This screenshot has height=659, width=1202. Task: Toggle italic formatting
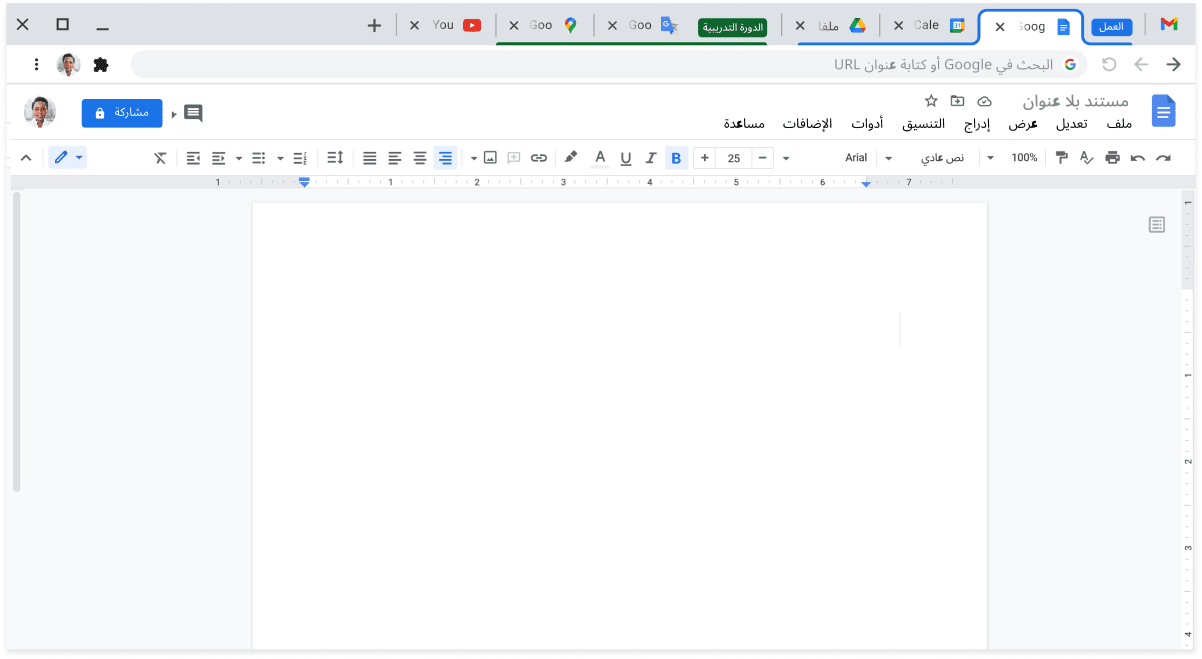651,158
